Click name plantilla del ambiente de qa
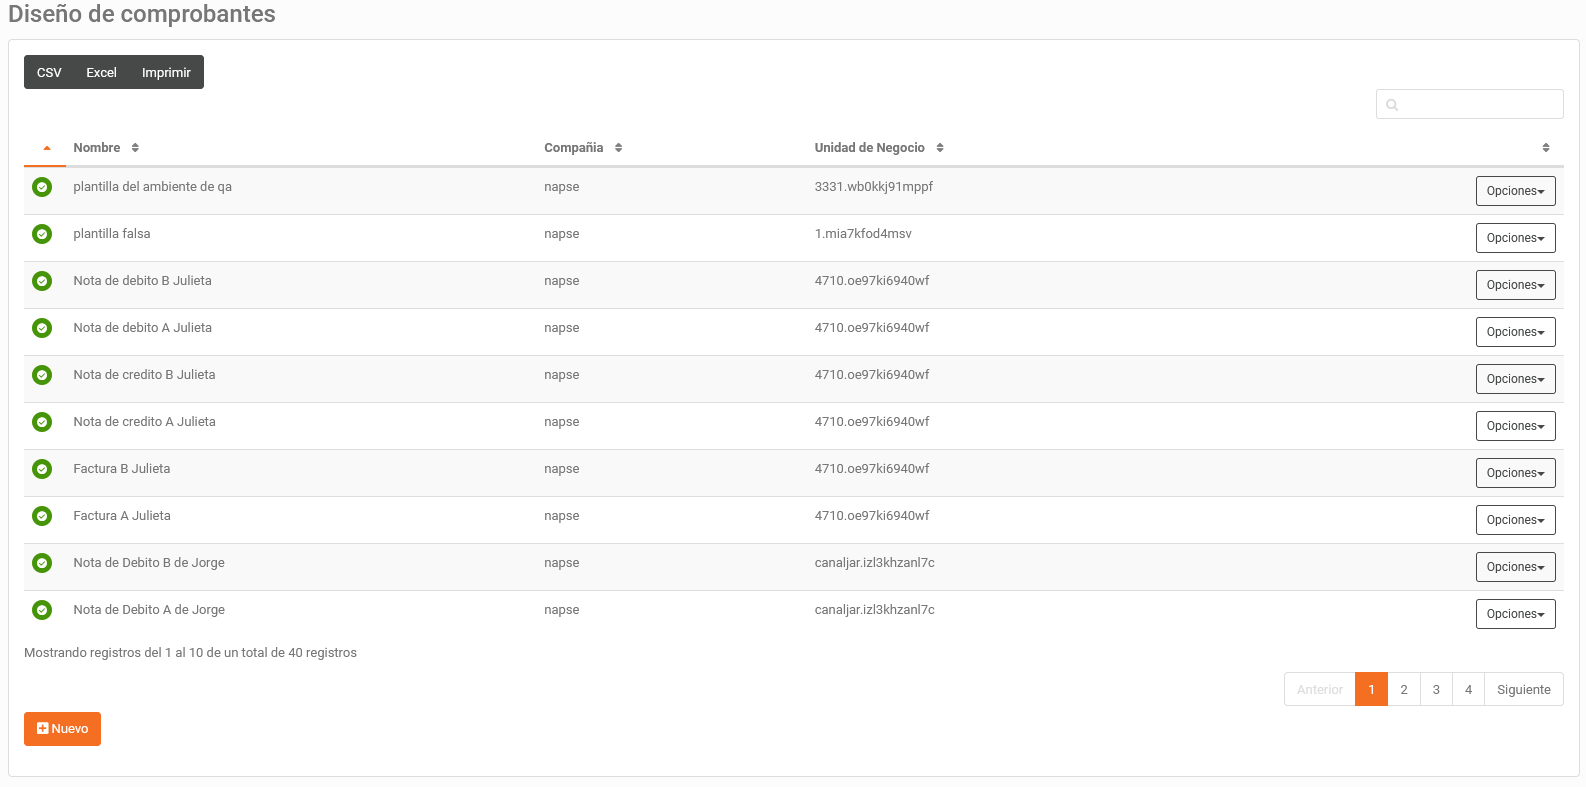 [152, 187]
